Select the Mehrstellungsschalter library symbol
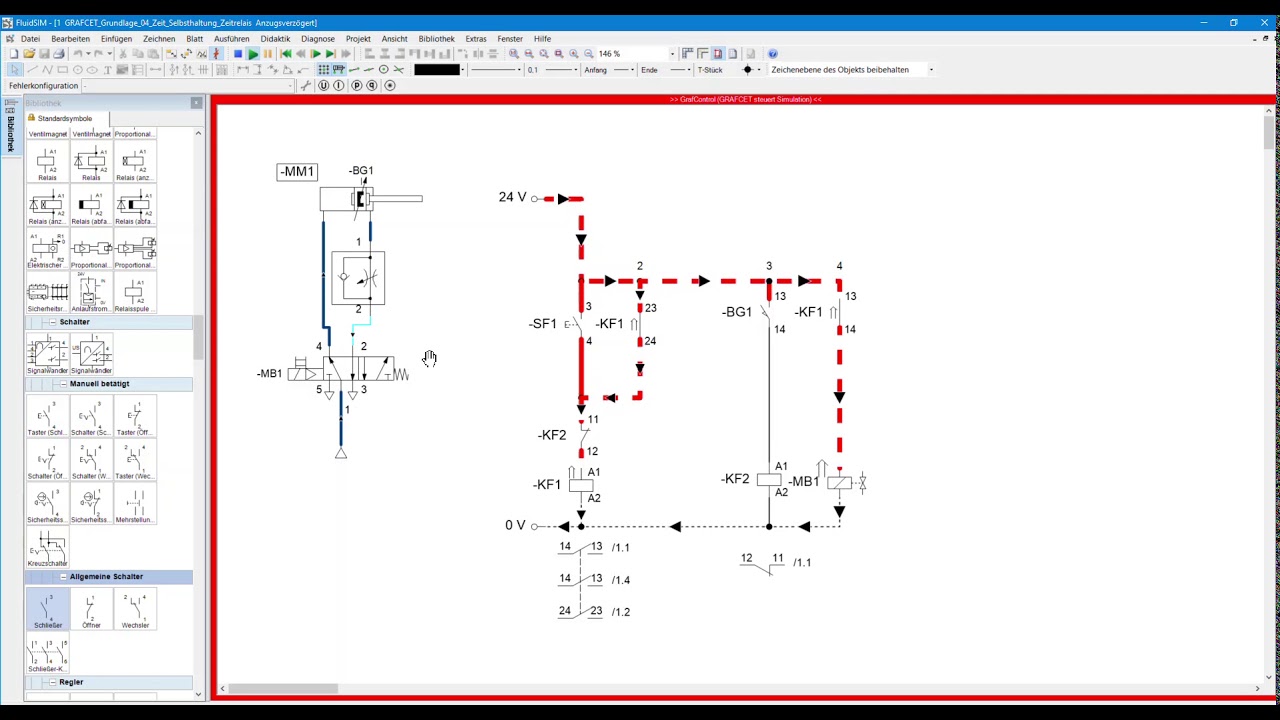1280x720 pixels. 135,505
